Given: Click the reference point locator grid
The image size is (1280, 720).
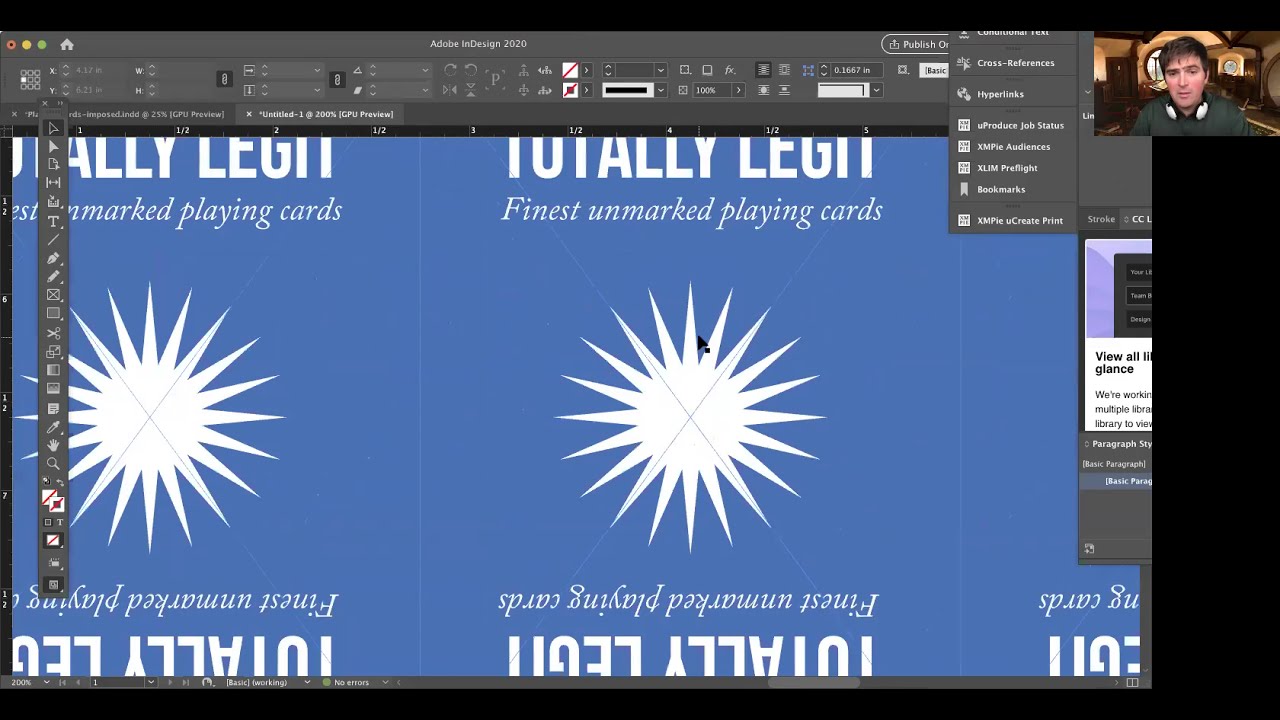Looking at the screenshot, I should [30, 80].
